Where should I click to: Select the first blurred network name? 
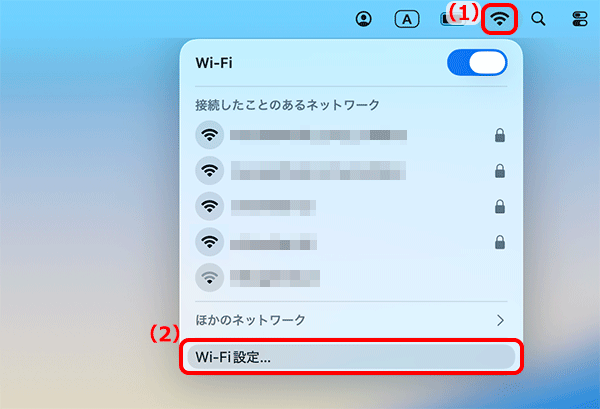[318, 135]
